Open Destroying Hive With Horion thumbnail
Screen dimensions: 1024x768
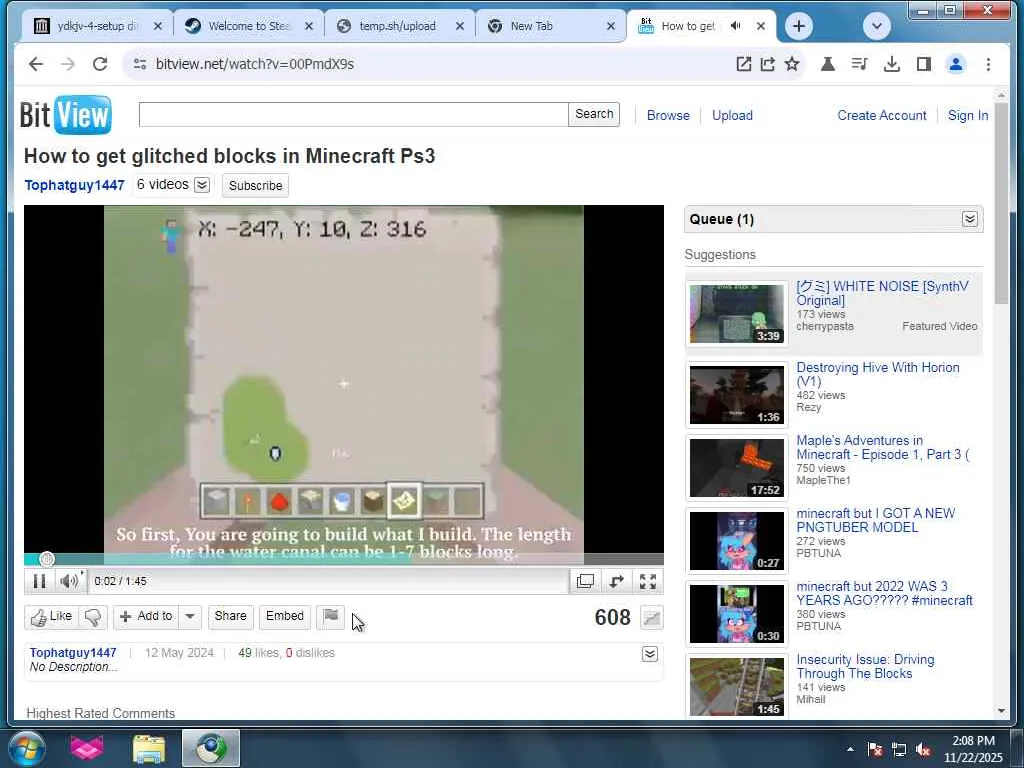[737, 395]
